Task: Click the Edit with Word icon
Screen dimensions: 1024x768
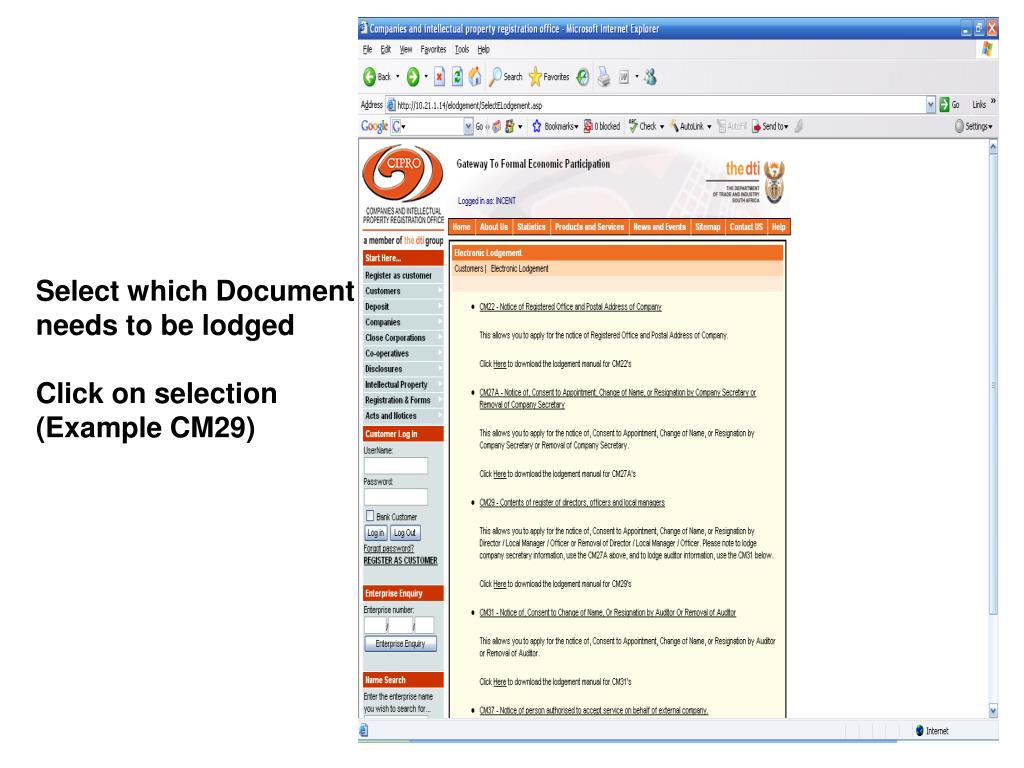Action: [x=624, y=77]
